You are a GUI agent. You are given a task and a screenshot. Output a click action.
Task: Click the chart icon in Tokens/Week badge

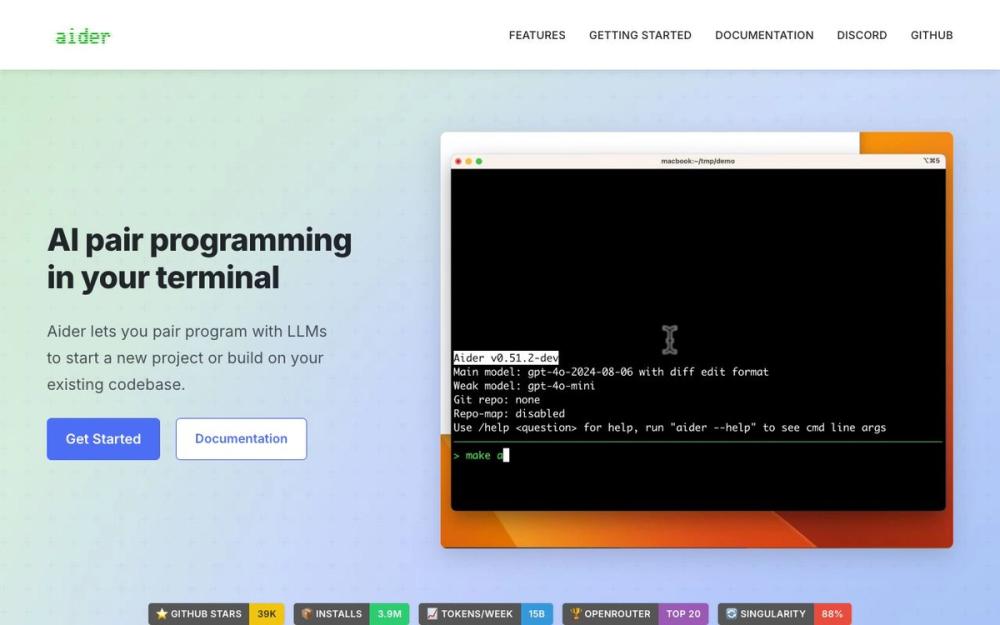[432, 614]
